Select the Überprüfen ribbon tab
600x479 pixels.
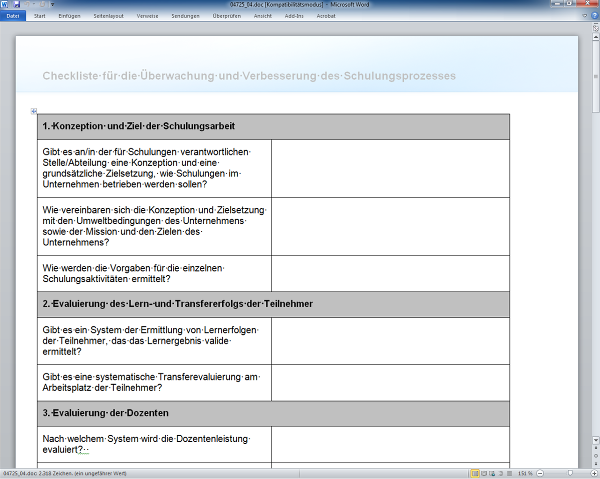pos(227,17)
